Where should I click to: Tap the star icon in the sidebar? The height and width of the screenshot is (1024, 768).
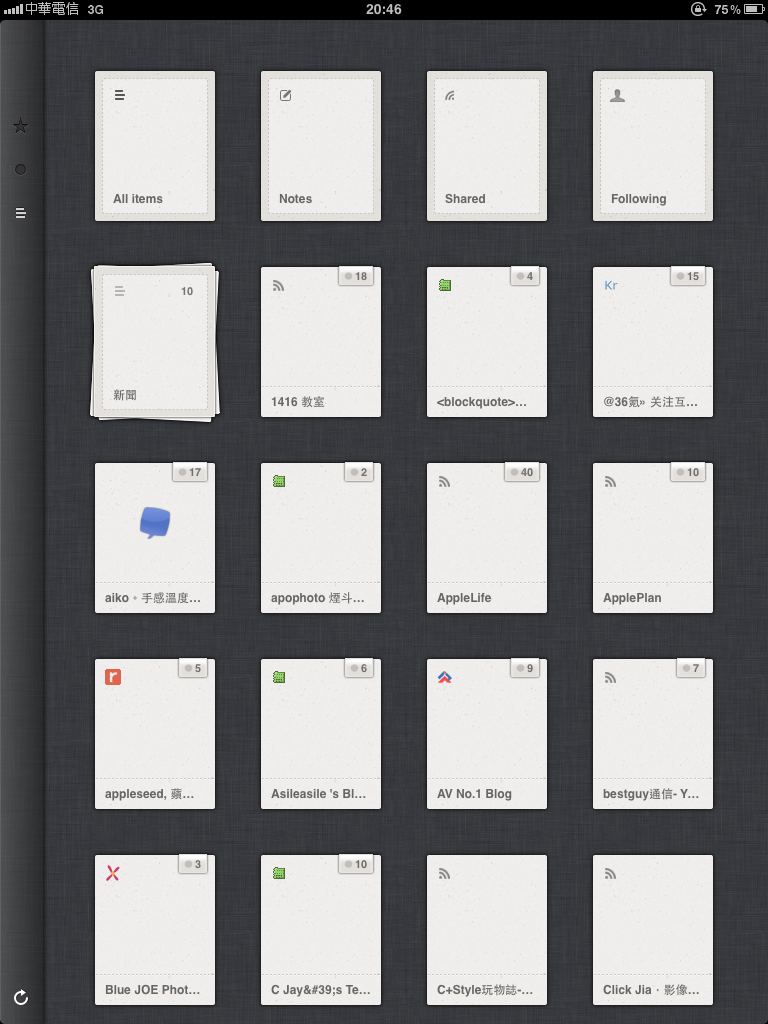[20, 126]
